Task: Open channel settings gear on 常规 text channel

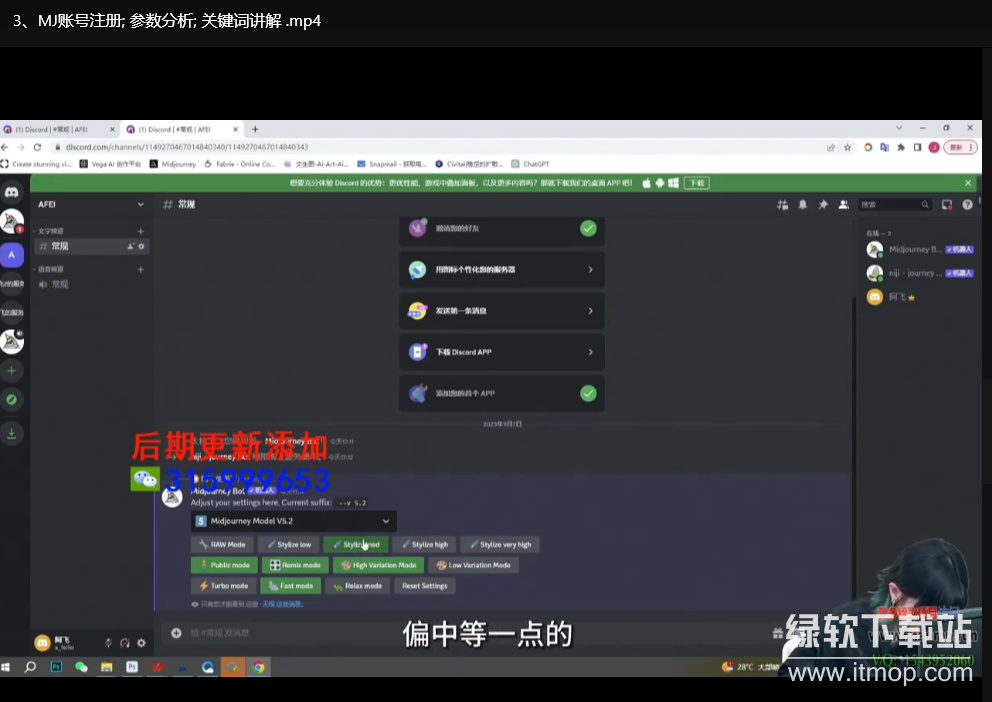Action: (141, 246)
